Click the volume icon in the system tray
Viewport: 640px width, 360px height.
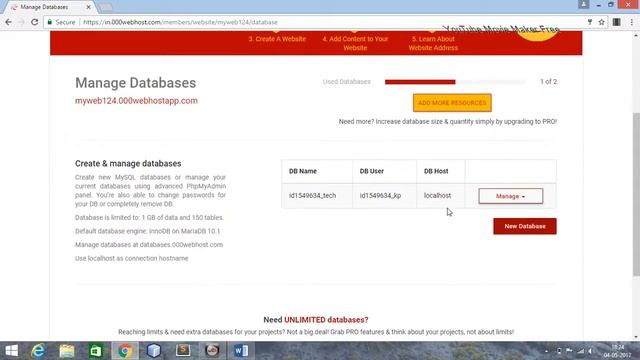pyautogui.click(x=590, y=351)
